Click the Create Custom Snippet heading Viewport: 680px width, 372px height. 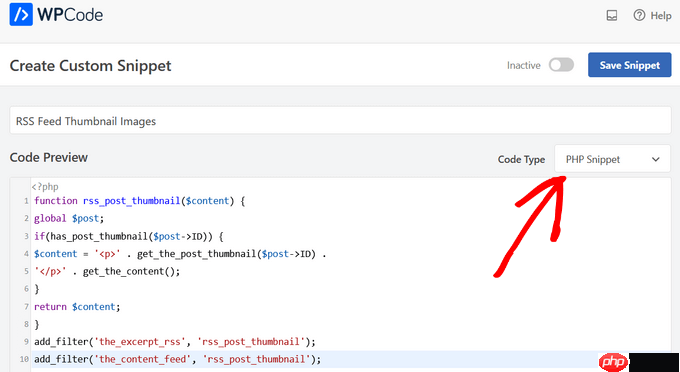pos(91,66)
